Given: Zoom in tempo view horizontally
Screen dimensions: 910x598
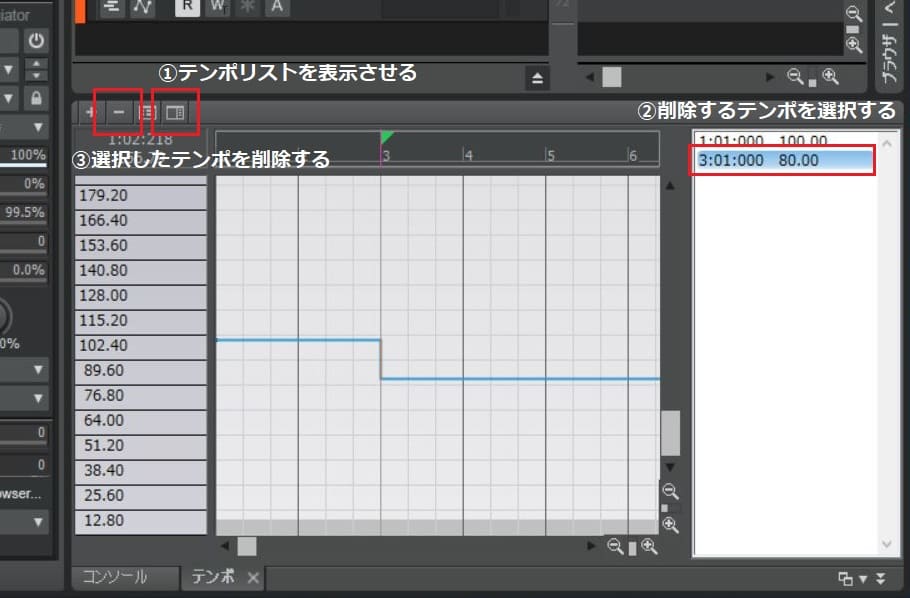Looking at the screenshot, I should [650, 546].
